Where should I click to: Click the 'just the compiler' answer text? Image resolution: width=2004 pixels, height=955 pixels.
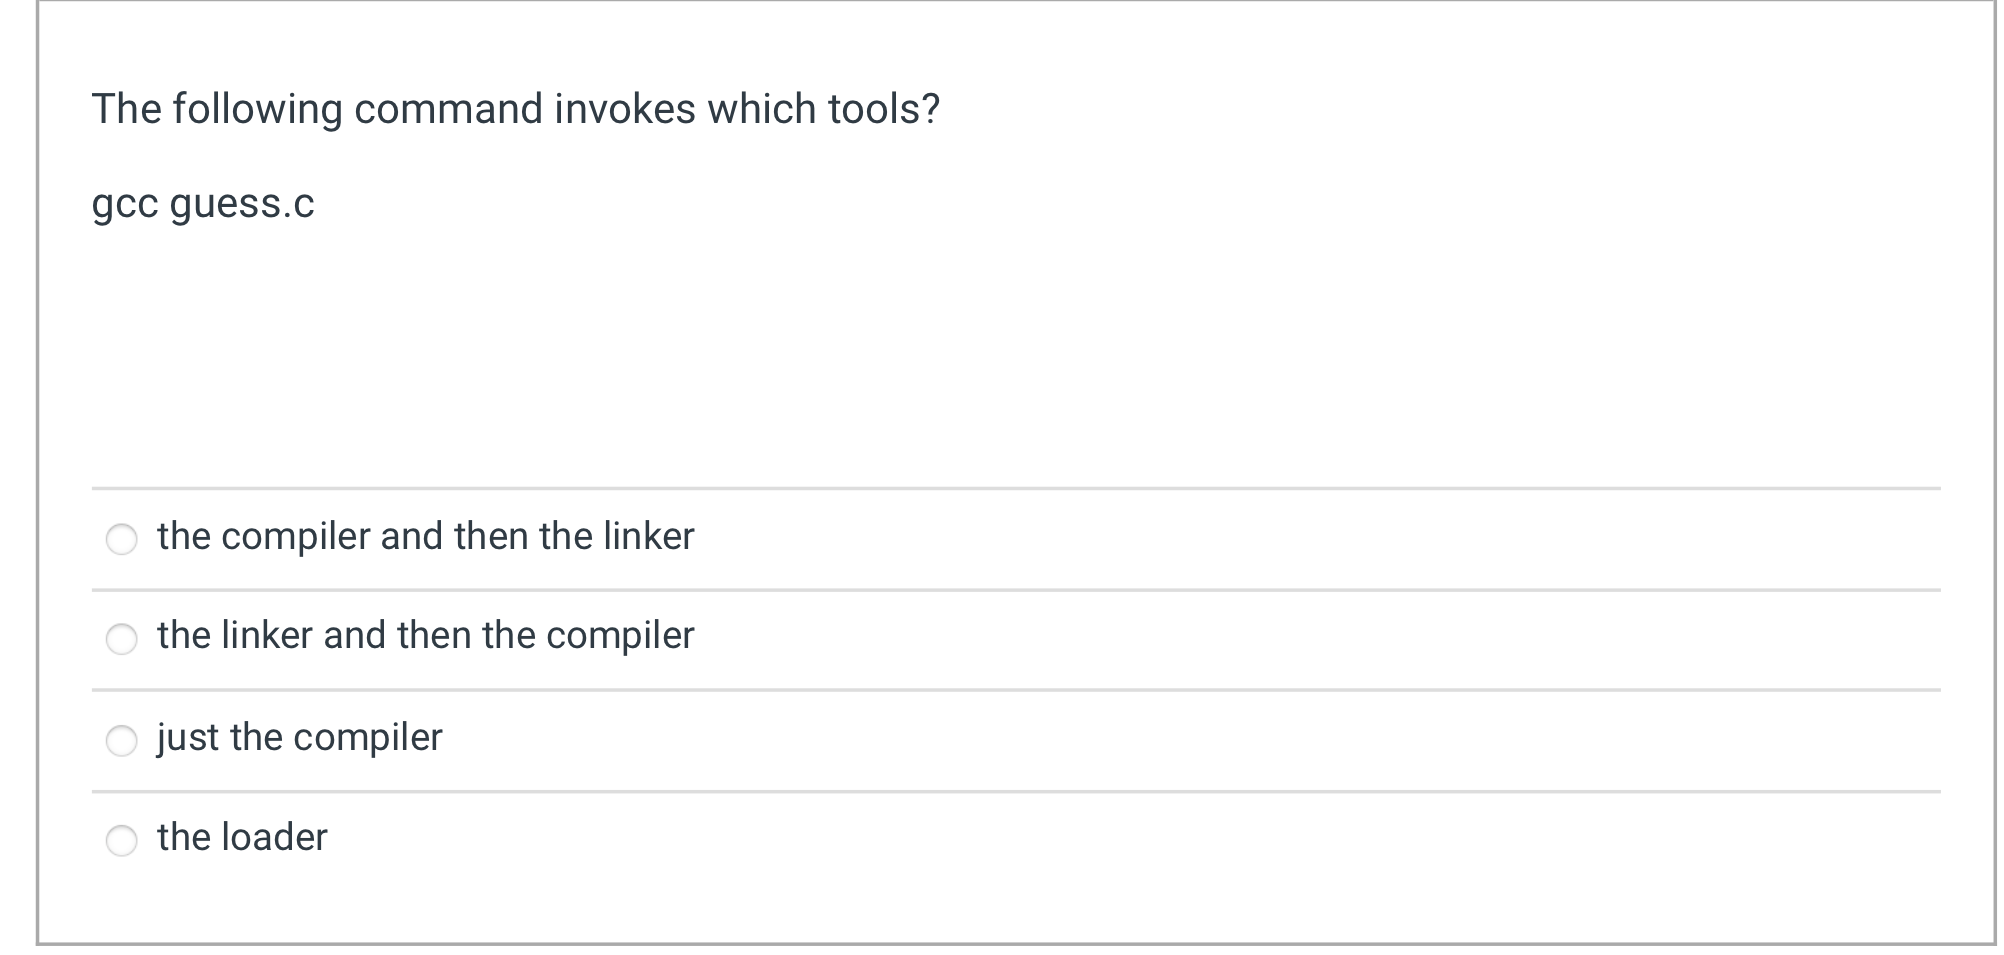(x=299, y=738)
